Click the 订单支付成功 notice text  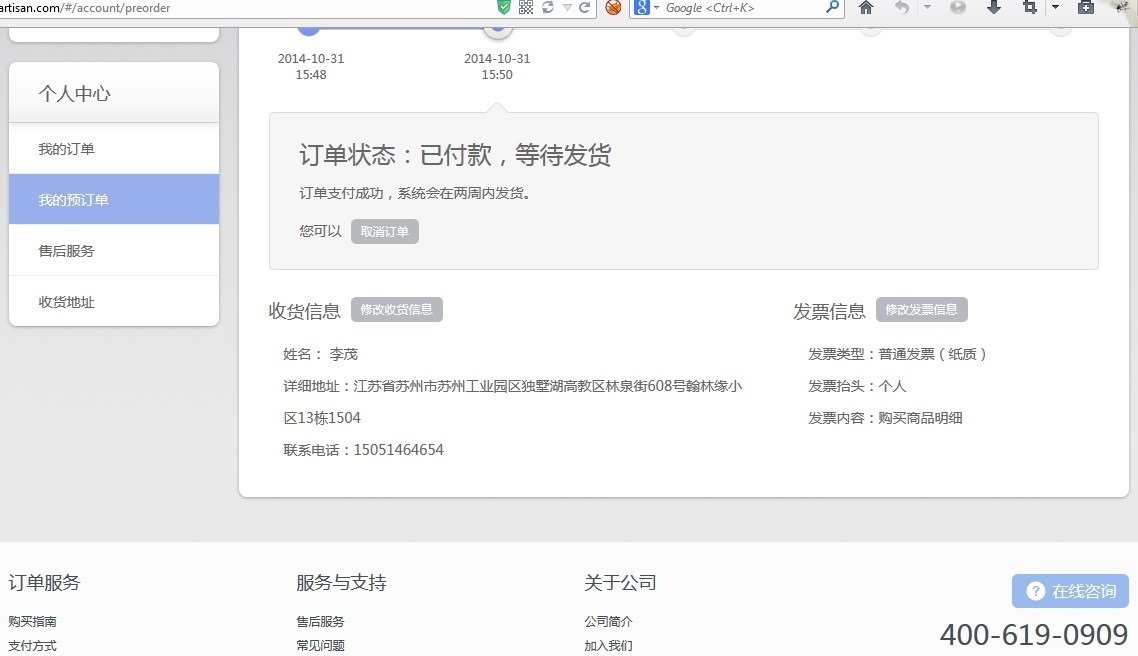(x=415, y=193)
